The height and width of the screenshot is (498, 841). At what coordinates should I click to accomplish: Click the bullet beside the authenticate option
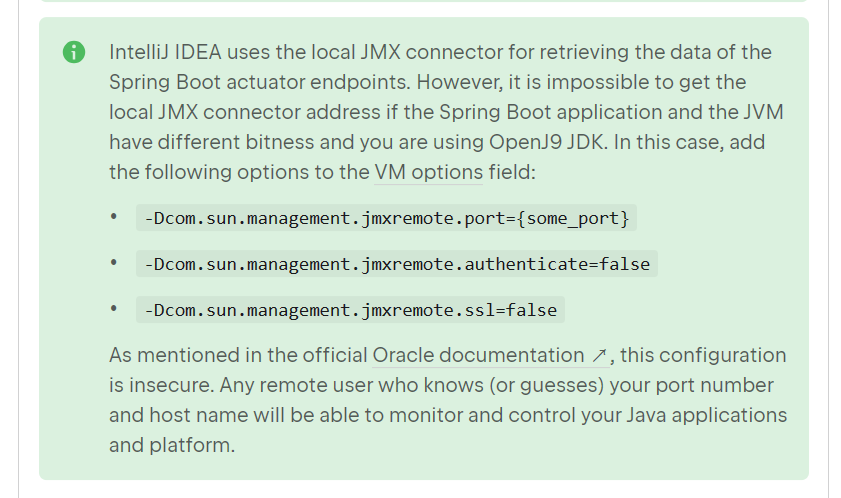click(x=115, y=263)
